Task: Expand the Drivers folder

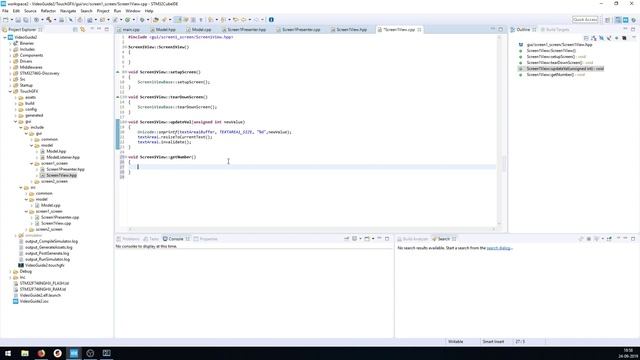Action: [x=10, y=61]
